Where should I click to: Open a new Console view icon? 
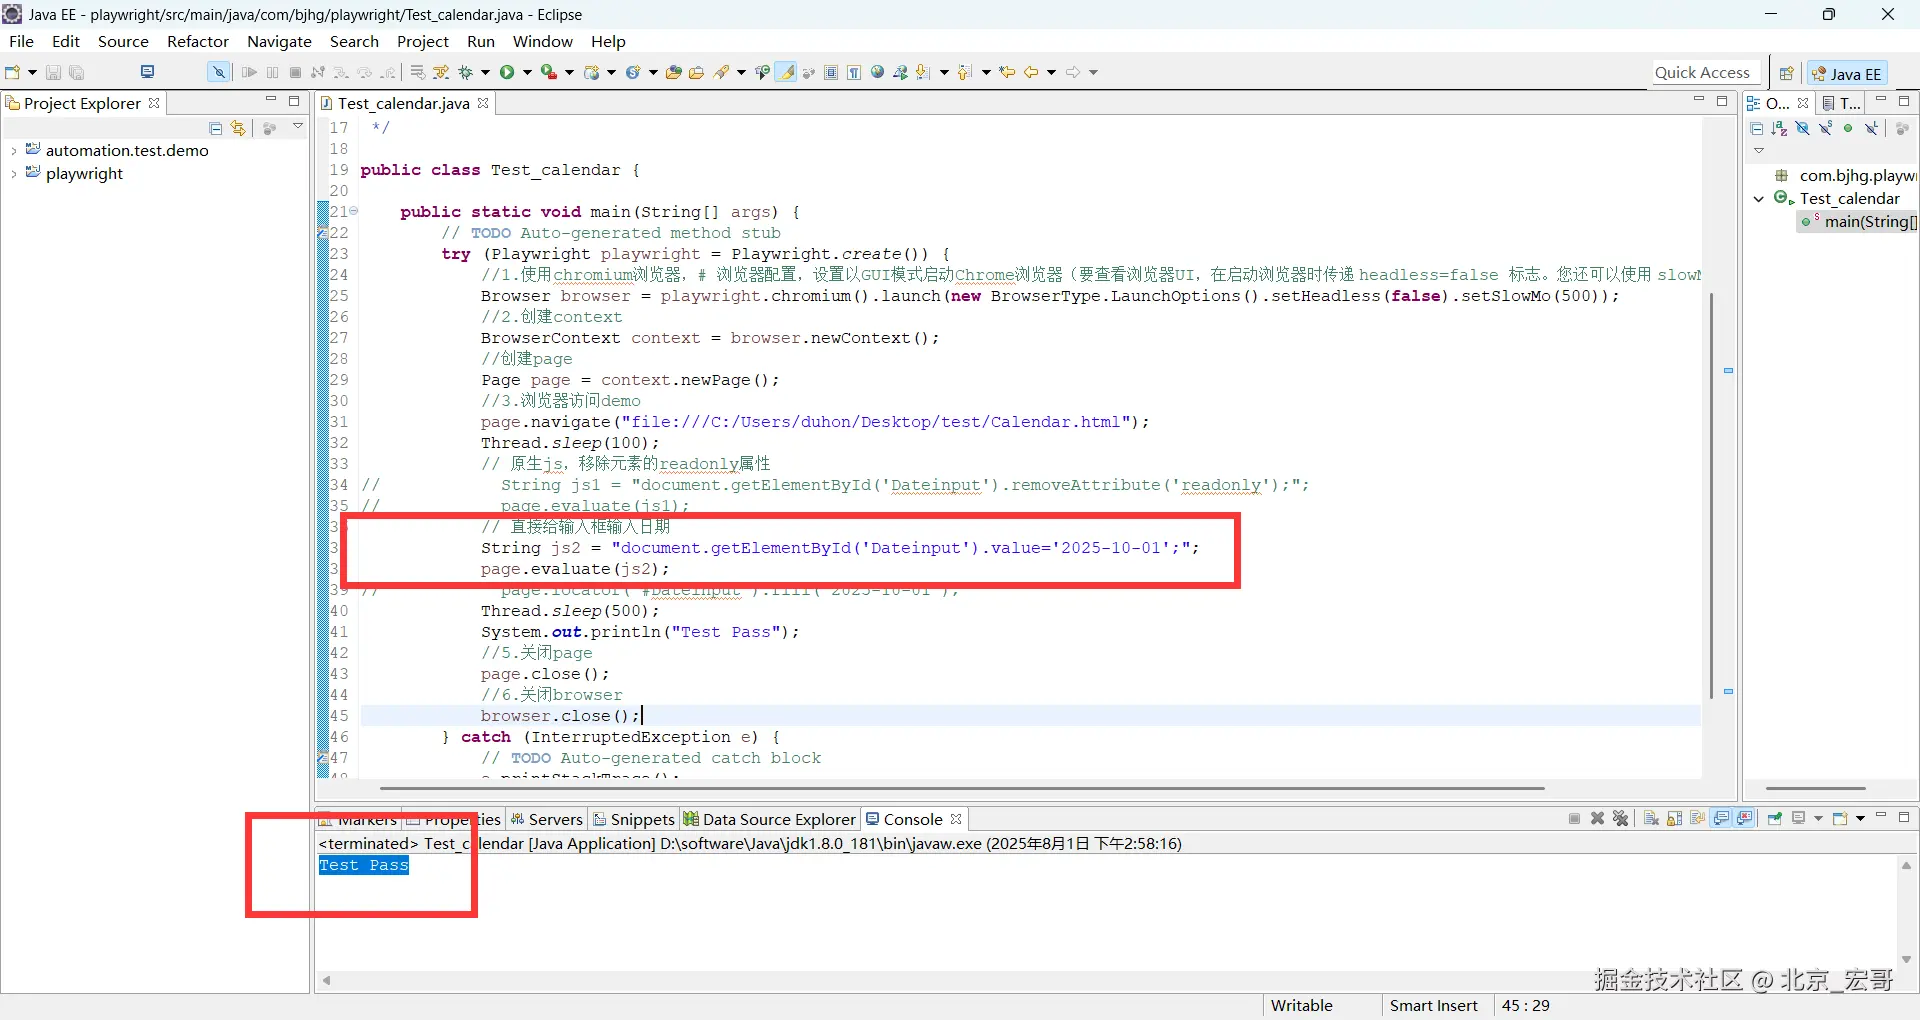pos(1840,819)
